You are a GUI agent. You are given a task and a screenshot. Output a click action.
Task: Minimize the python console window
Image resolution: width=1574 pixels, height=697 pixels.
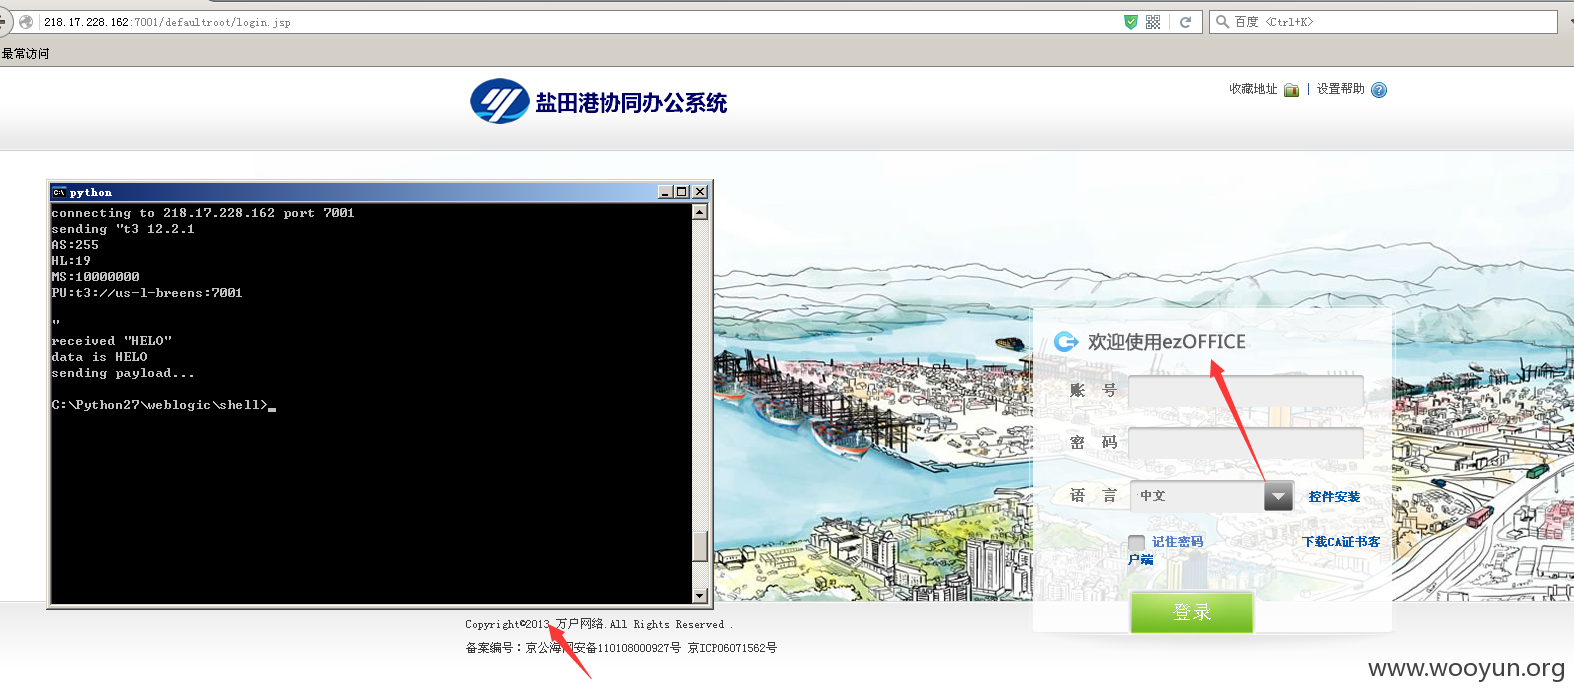666,192
